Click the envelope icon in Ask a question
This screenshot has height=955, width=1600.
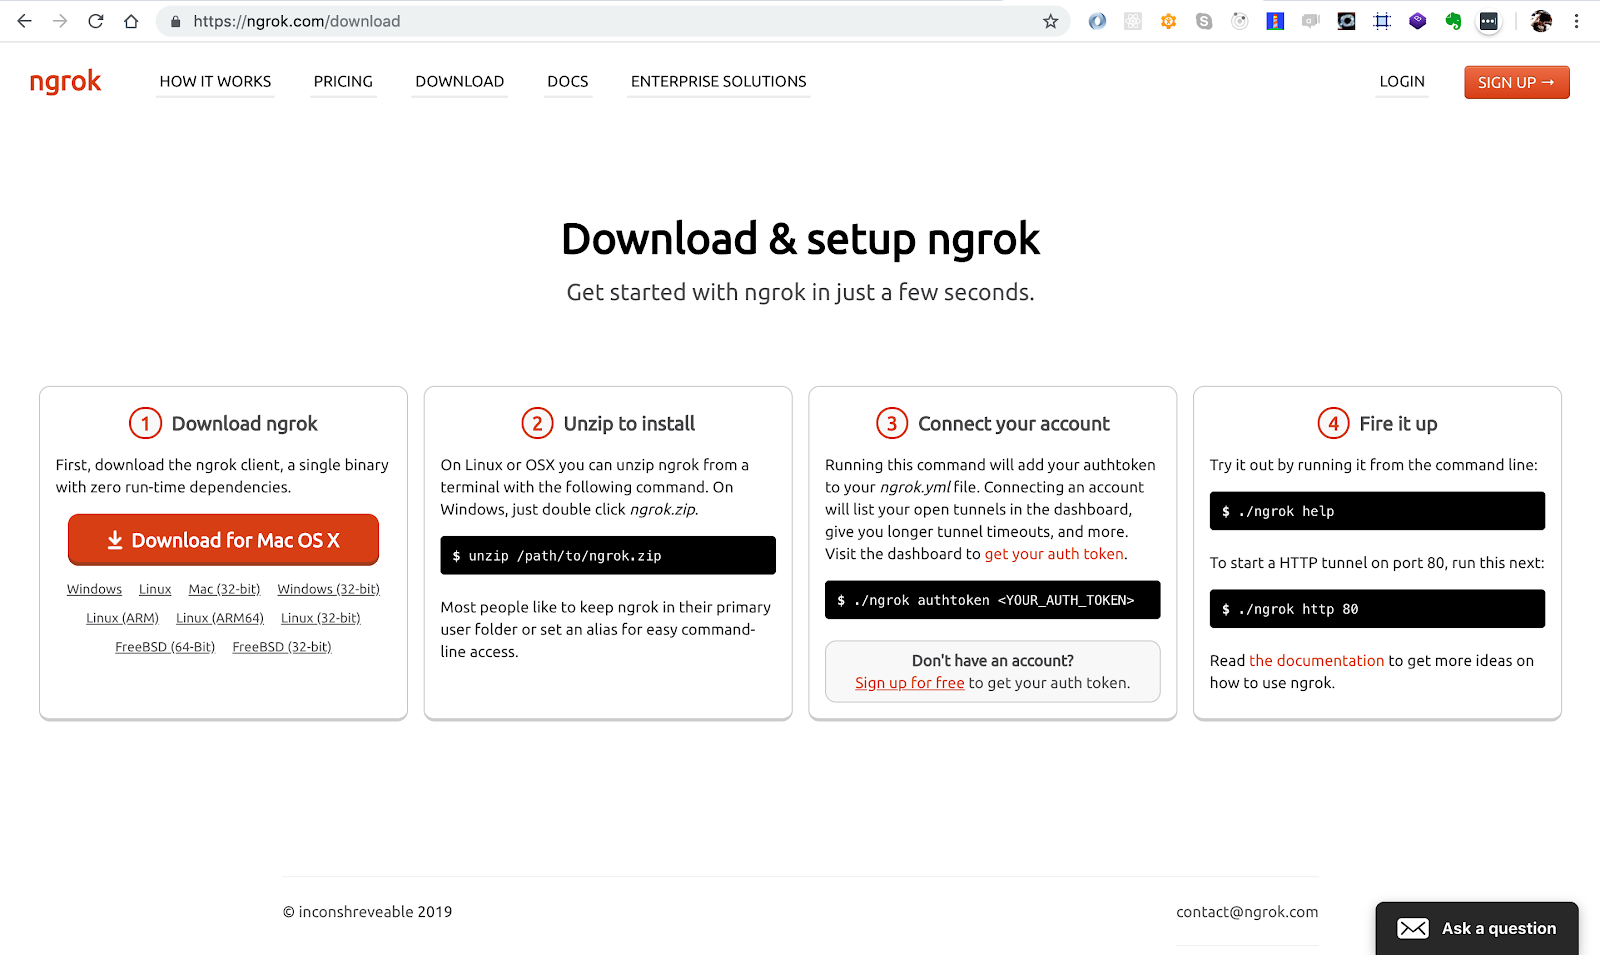pyautogui.click(x=1413, y=928)
